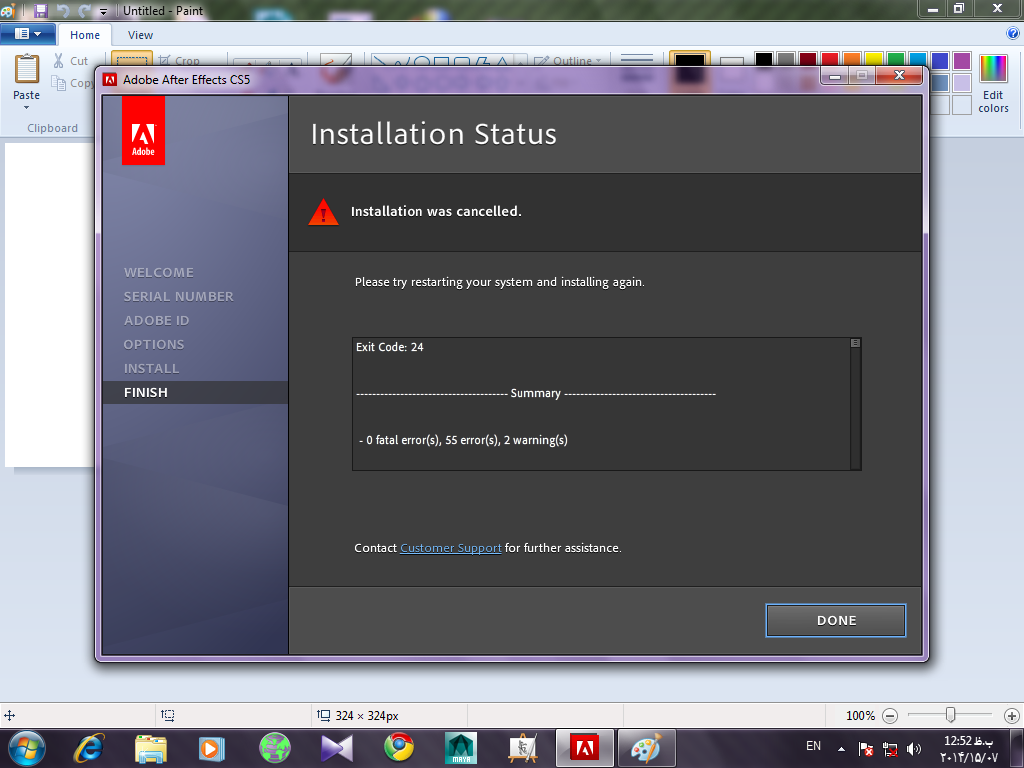This screenshot has width=1024, height=768.
Task: Click the Paint Help question mark icon
Action: coord(1013,33)
